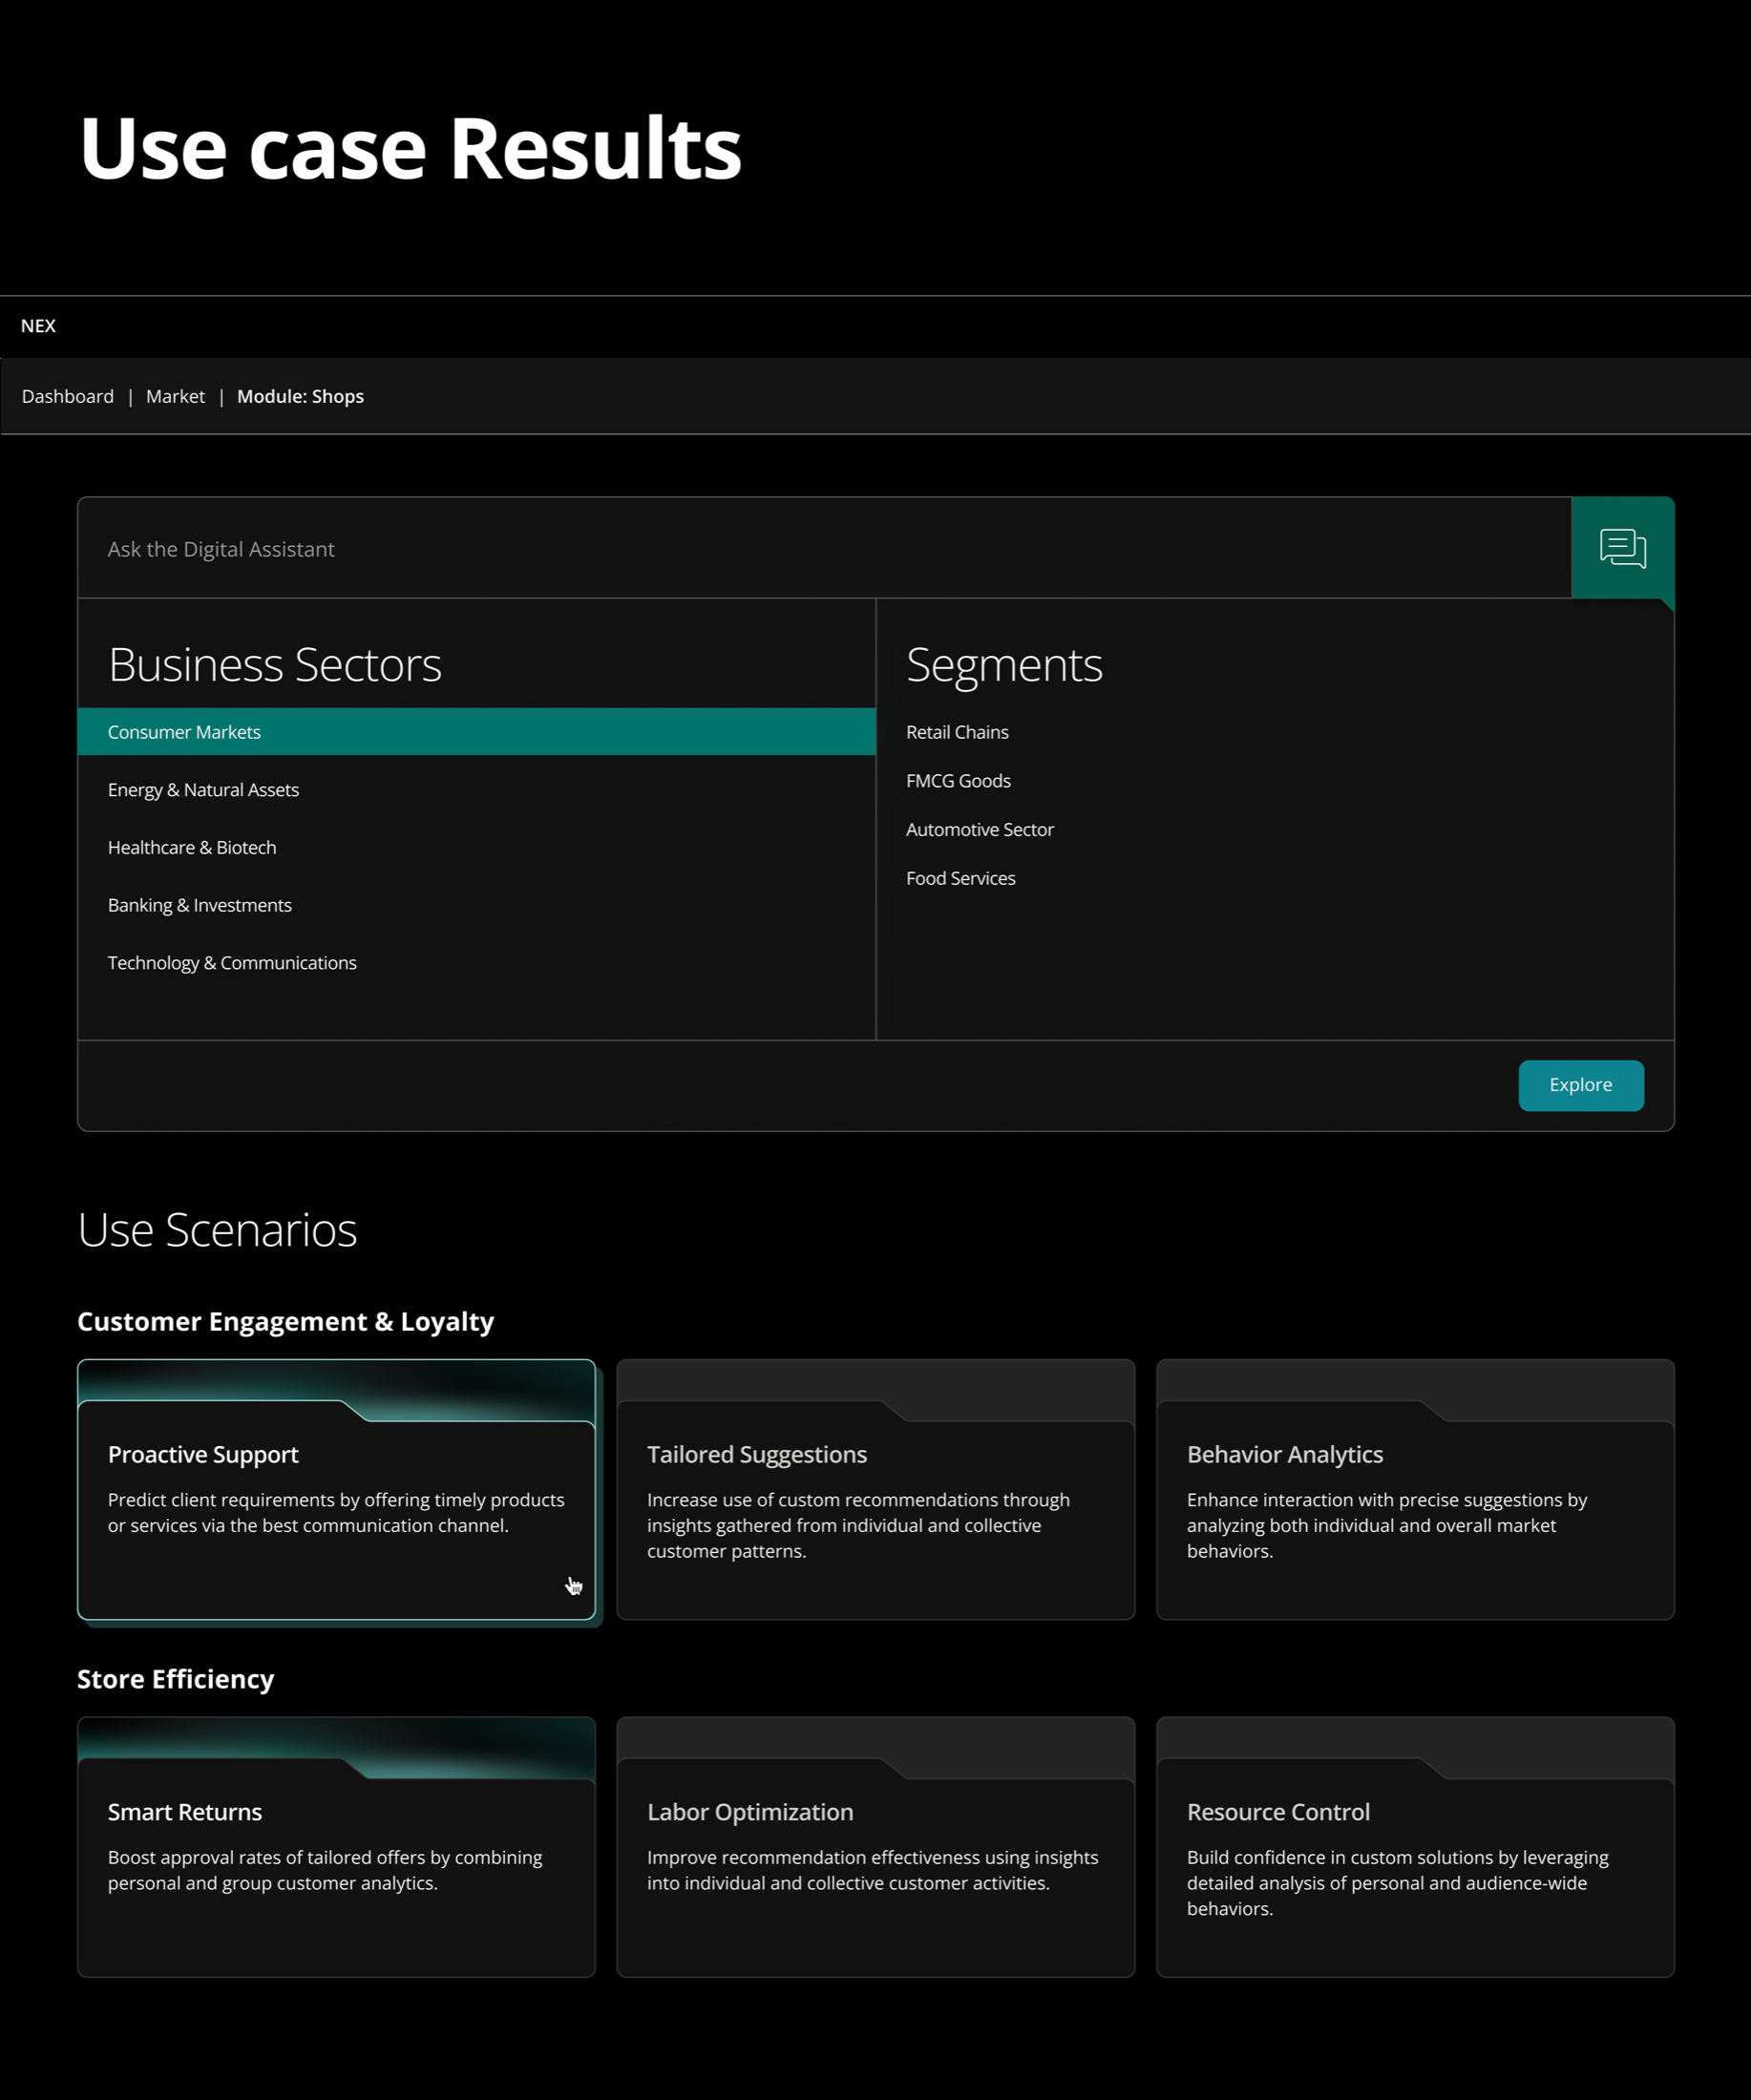Image resolution: width=1751 pixels, height=2100 pixels.
Task: Select Consumer Markets sector
Action: [476, 732]
